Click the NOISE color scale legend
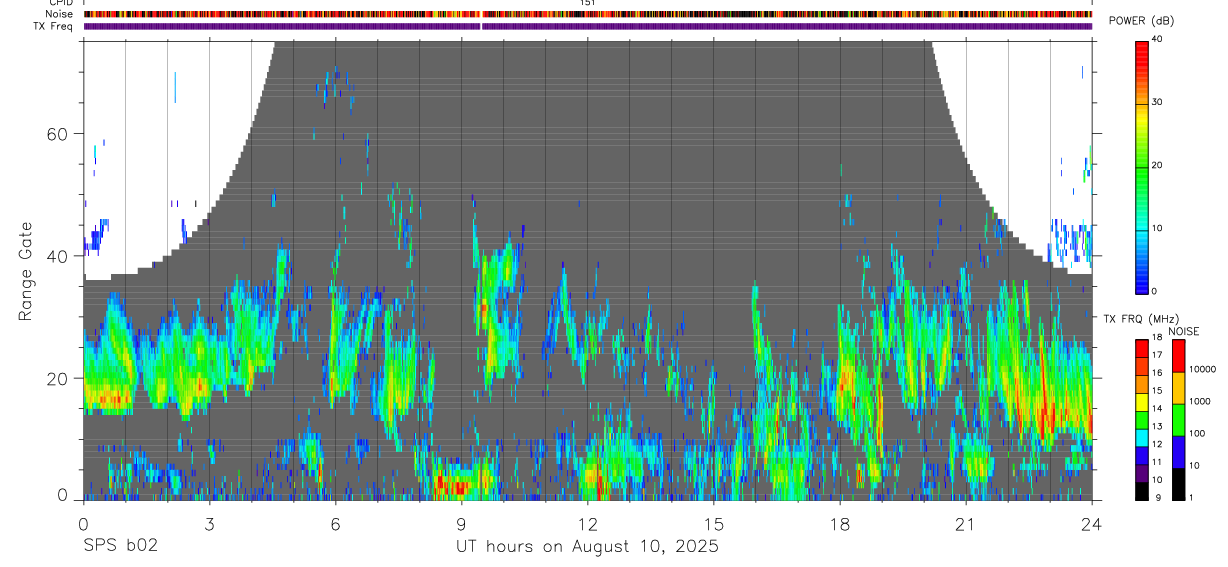The image size is (1228, 567). 1178,419
